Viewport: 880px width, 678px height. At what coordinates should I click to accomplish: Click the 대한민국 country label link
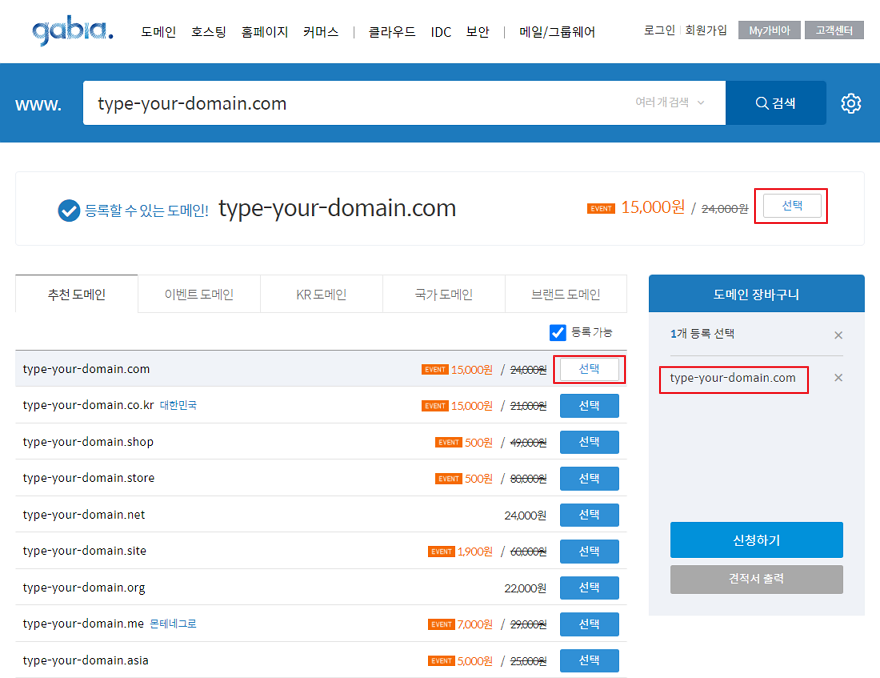point(178,405)
